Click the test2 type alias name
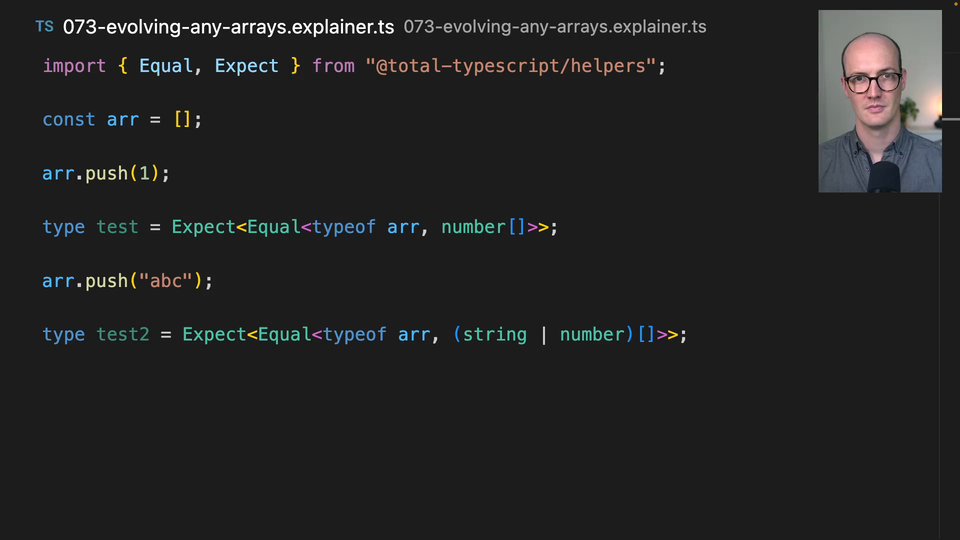Viewport: 960px width, 540px height. pyautogui.click(x=123, y=335)
